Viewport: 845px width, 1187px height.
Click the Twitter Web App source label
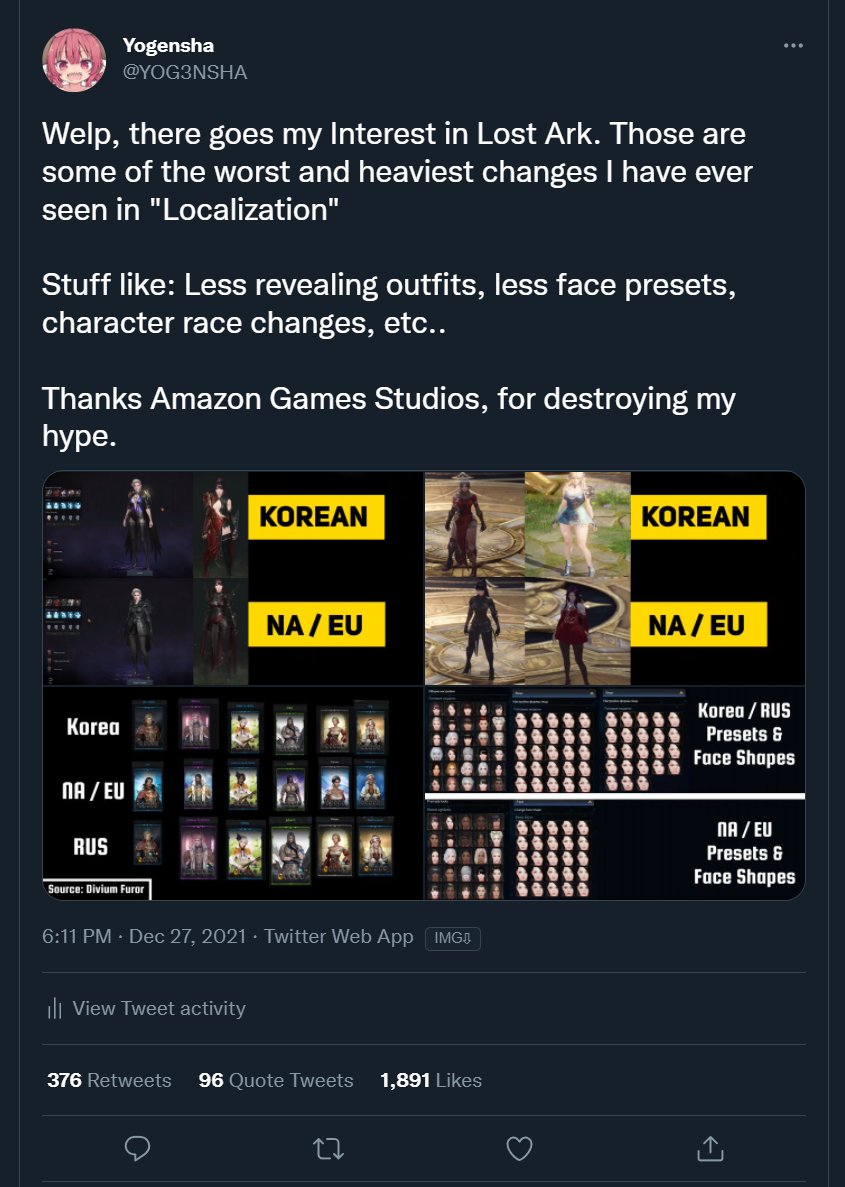coord(340,937)
